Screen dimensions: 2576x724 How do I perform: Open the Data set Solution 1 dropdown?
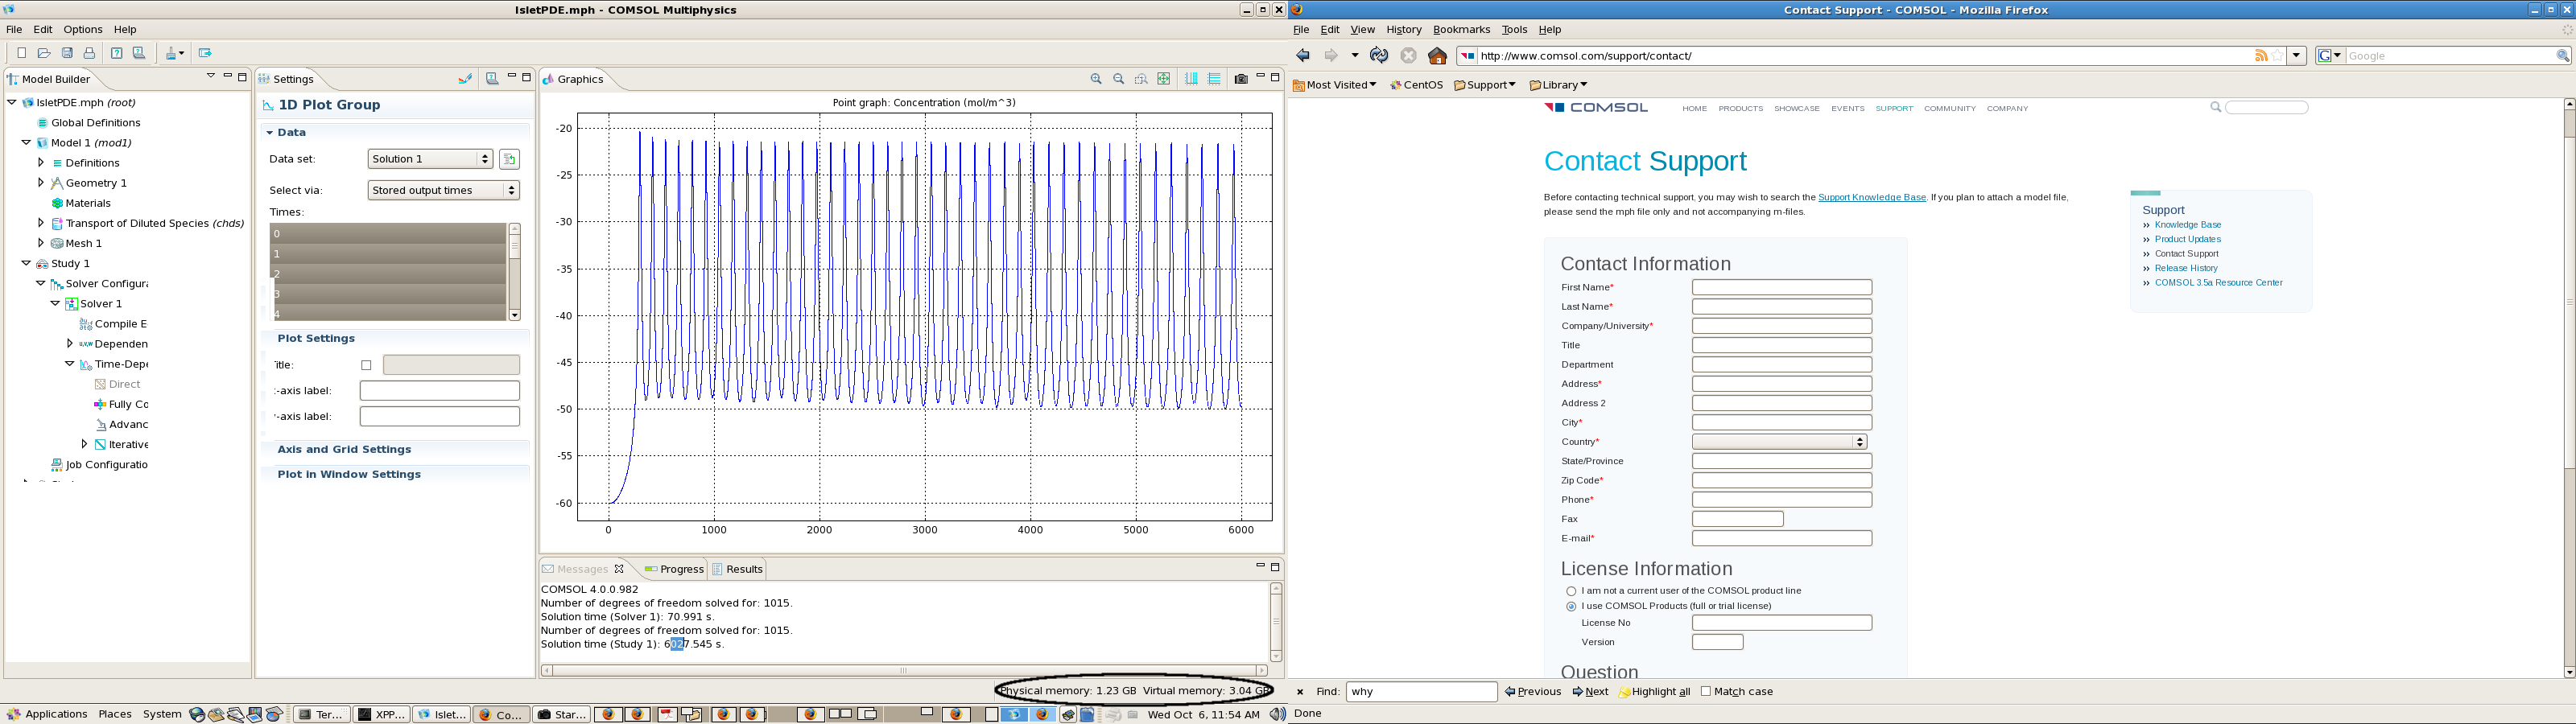(x=431, y=159)
